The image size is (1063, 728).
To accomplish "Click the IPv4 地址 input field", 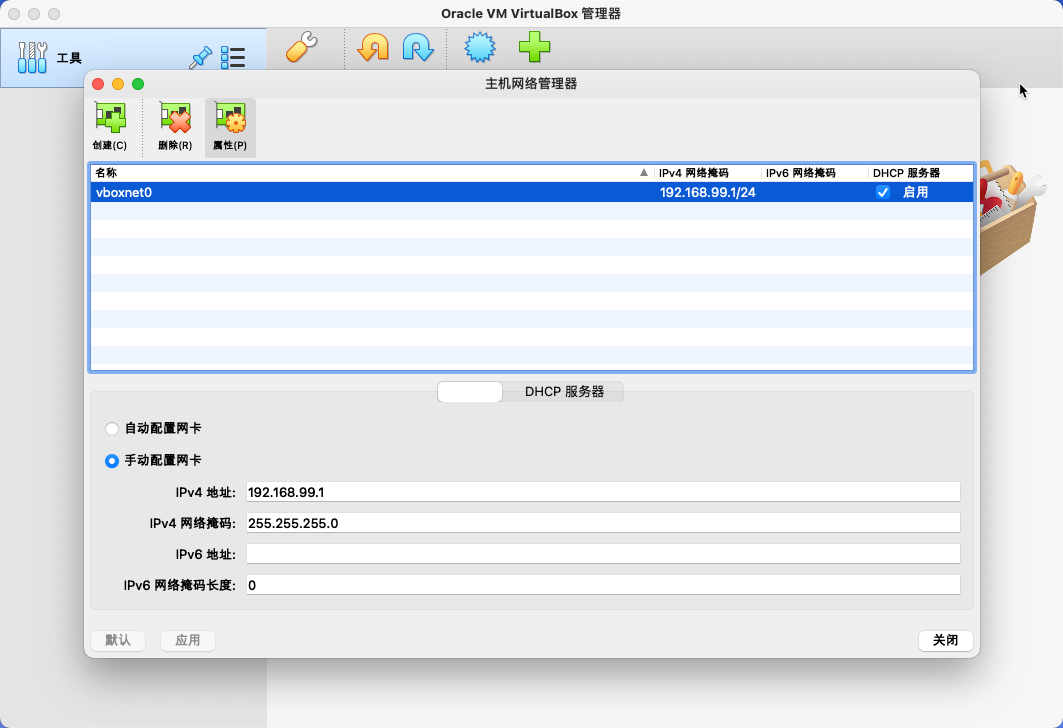I will tap(603, 492).
